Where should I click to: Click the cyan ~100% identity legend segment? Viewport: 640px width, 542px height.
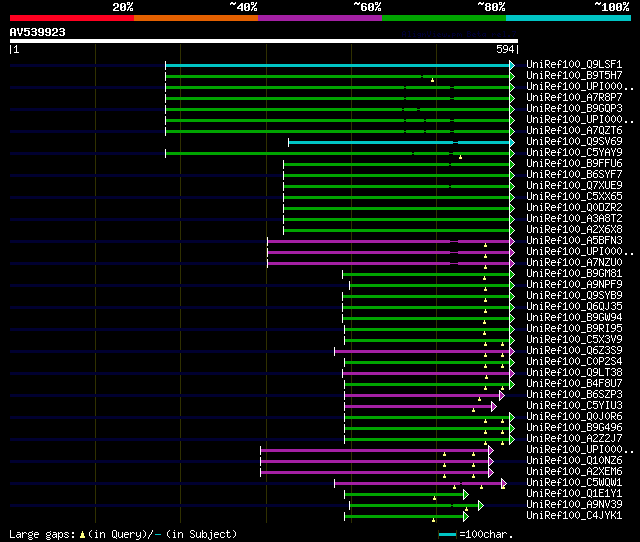point(569,18)
